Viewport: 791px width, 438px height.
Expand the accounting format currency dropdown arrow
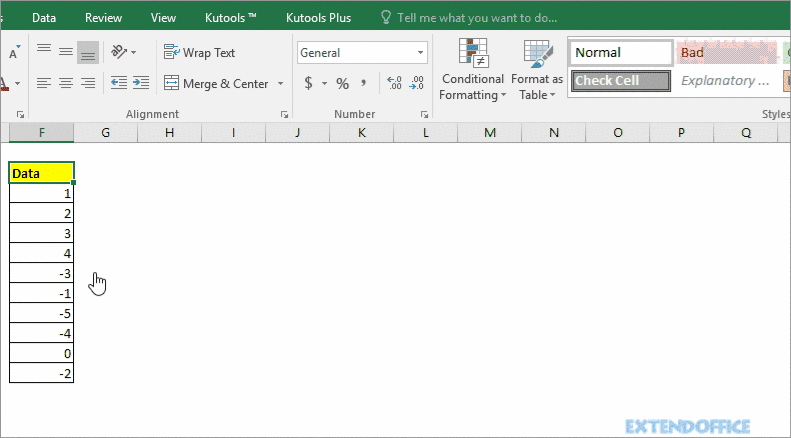pos(324,83)
